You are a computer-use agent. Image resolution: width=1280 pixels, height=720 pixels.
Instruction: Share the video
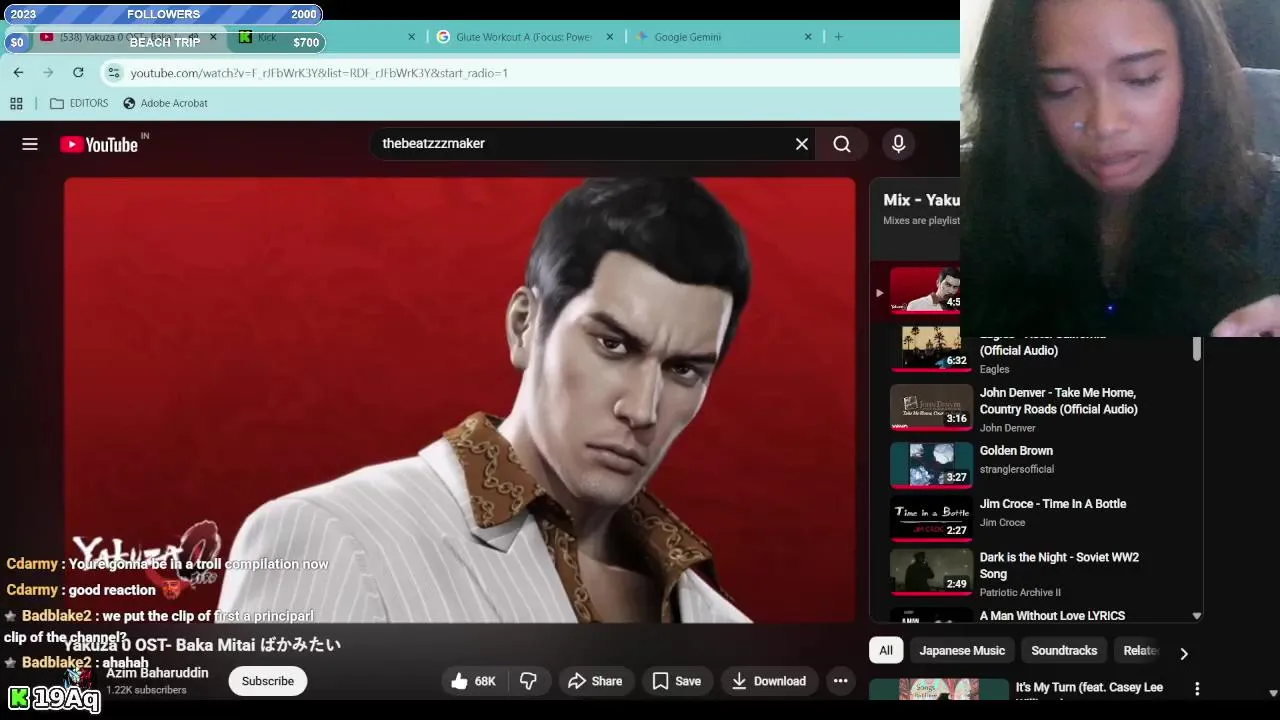(x=595, y=681)
